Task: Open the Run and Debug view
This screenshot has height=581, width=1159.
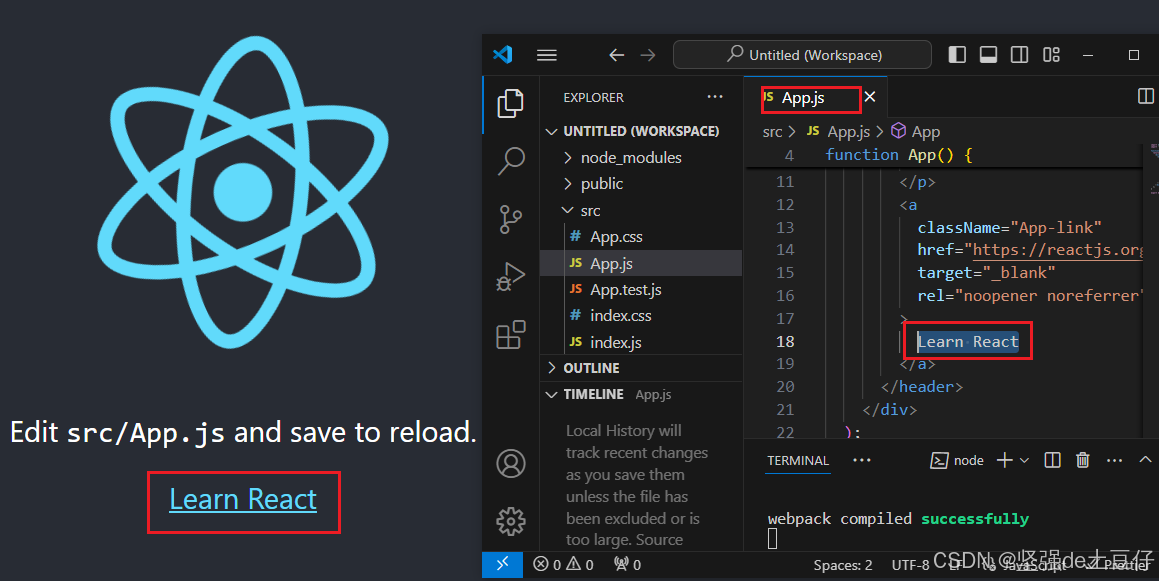Action: click(510, 277)
